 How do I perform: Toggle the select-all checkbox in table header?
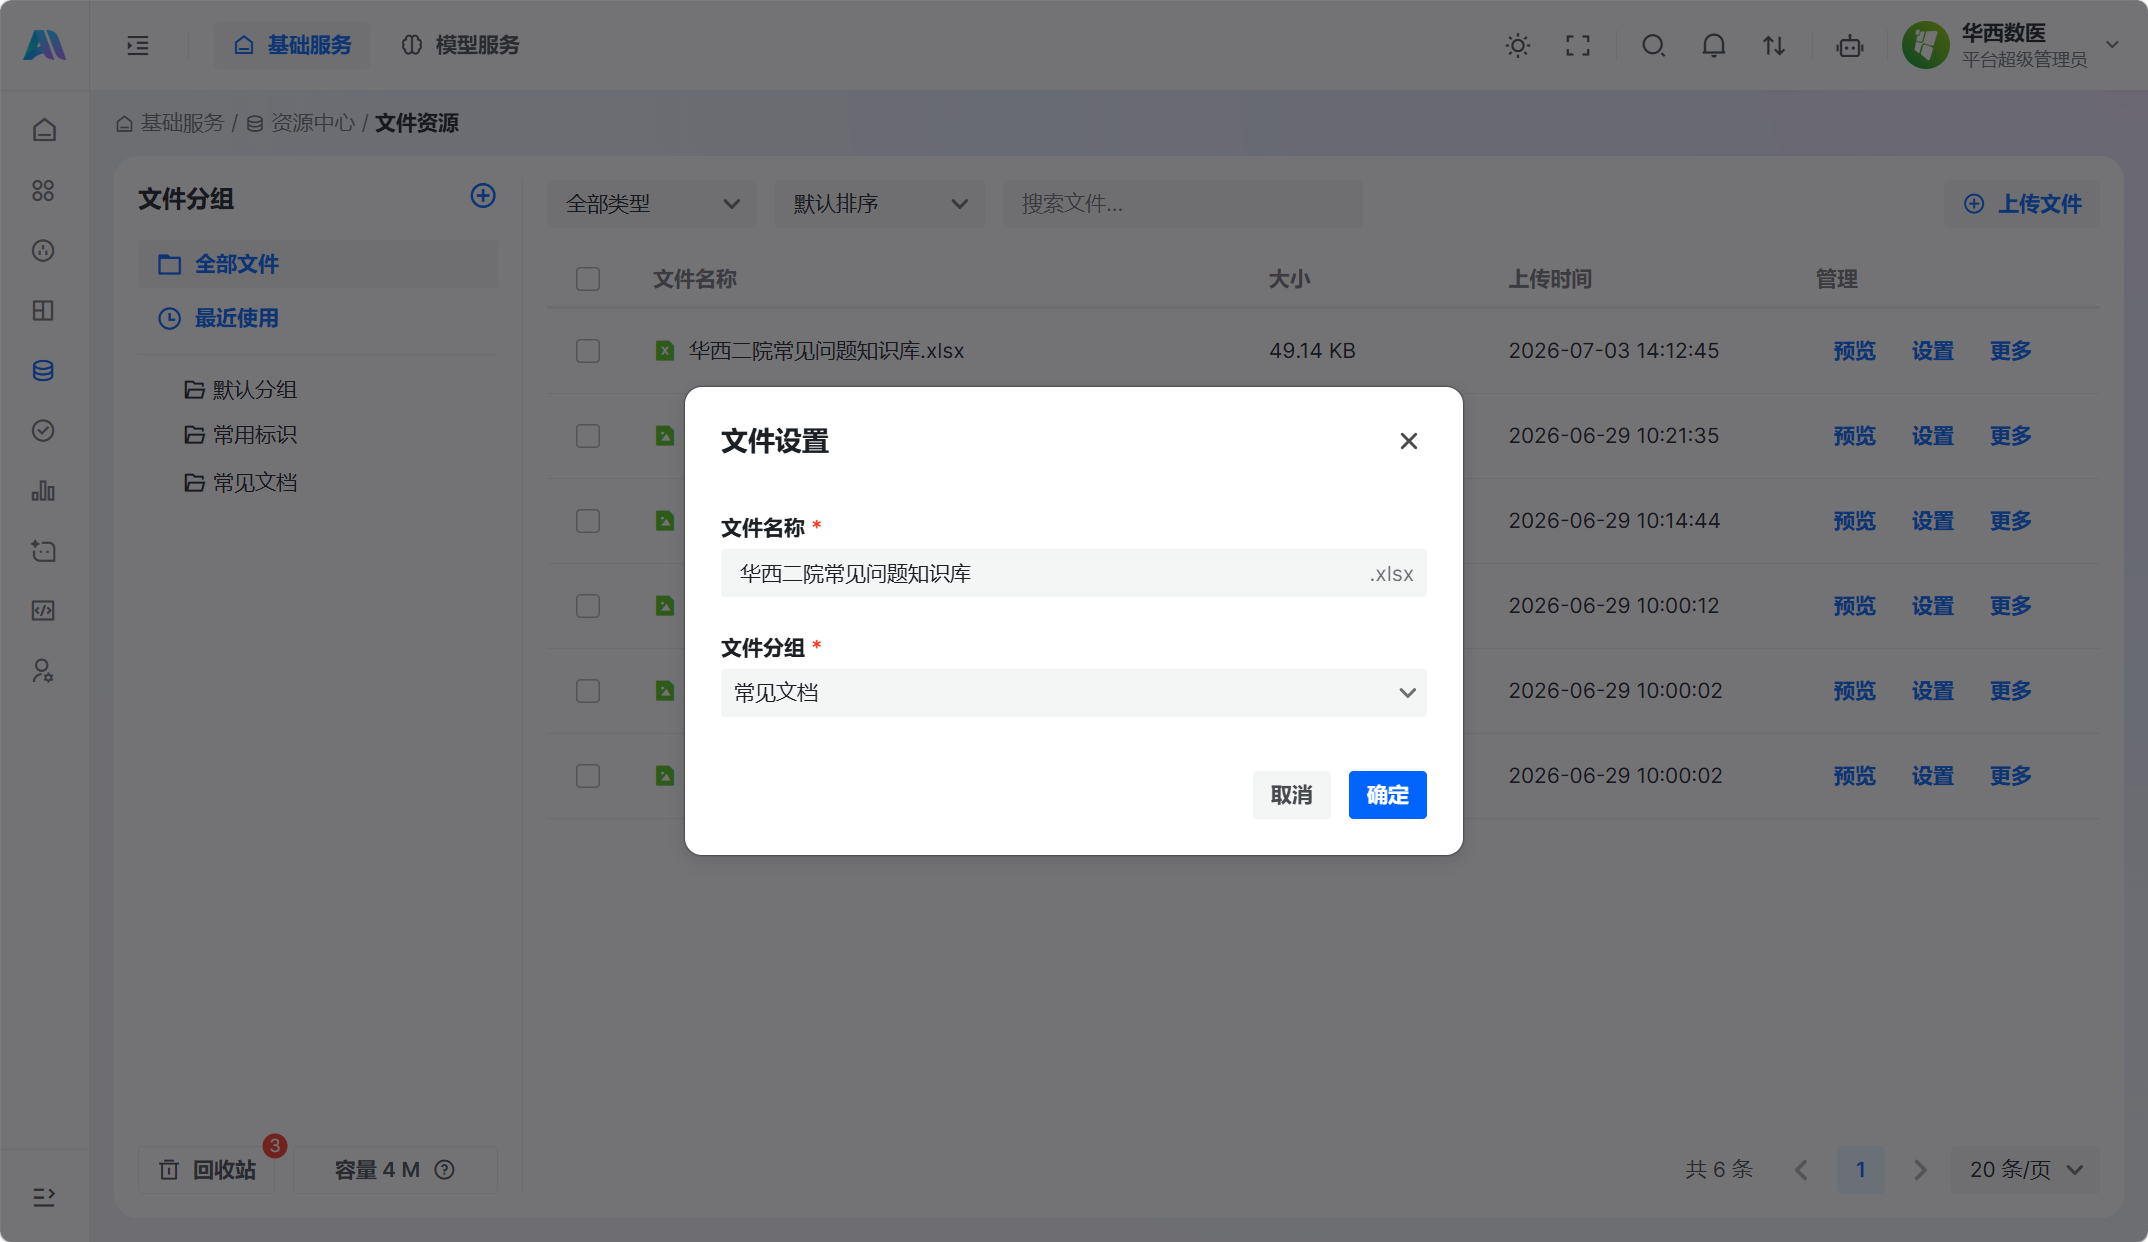pyautogui.click(x=588, y=279)
